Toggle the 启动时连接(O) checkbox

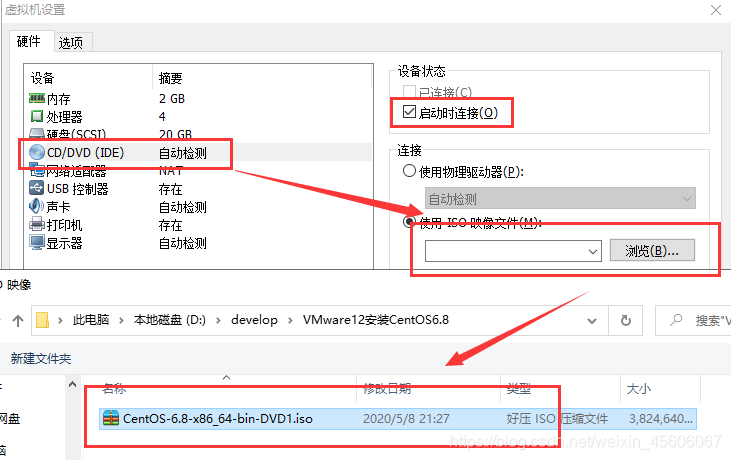409,112
